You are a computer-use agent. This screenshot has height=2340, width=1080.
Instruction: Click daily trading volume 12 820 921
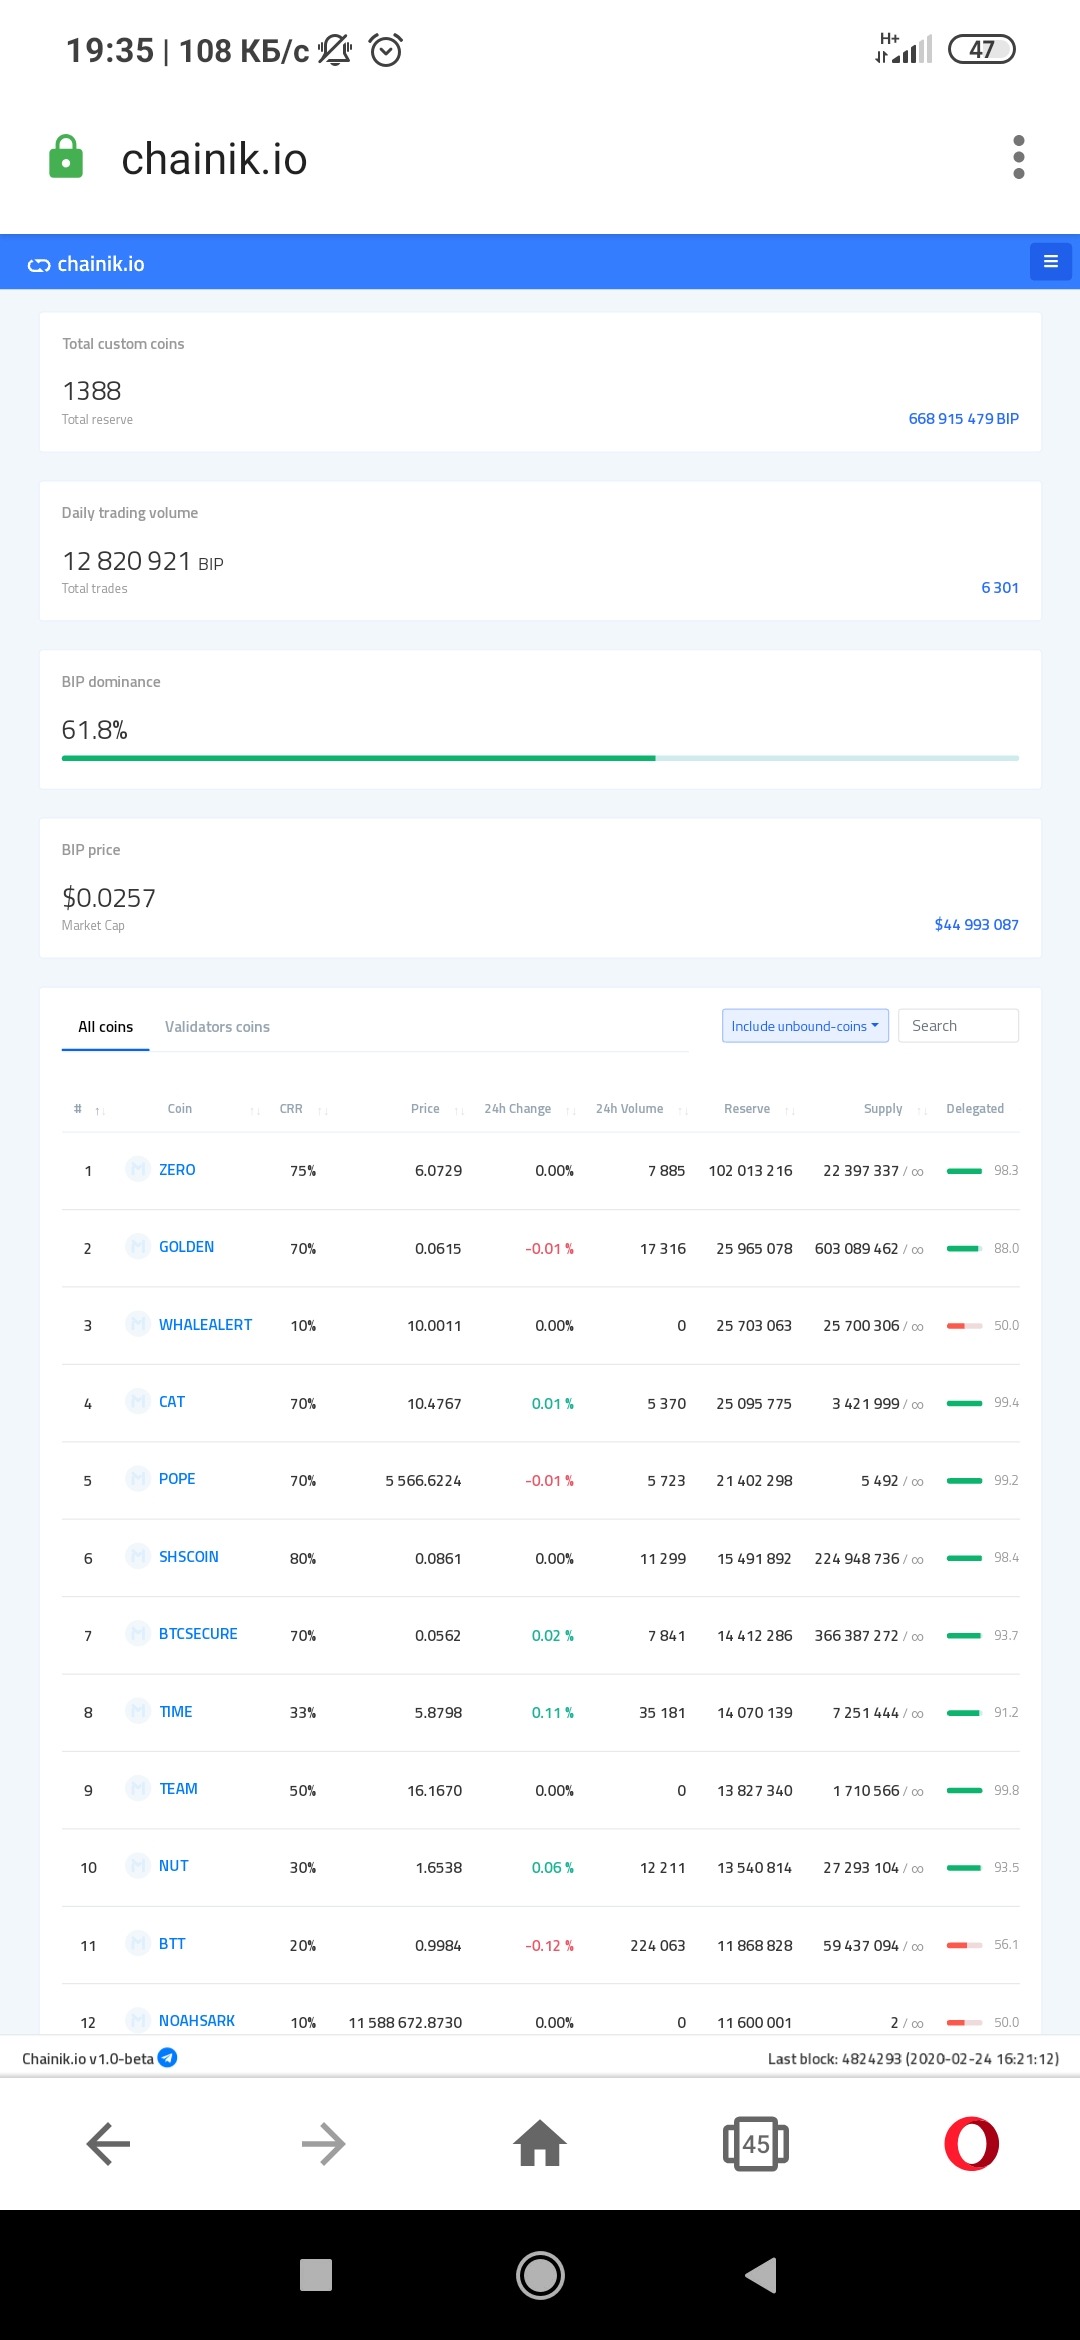click(x=126, y=561)
